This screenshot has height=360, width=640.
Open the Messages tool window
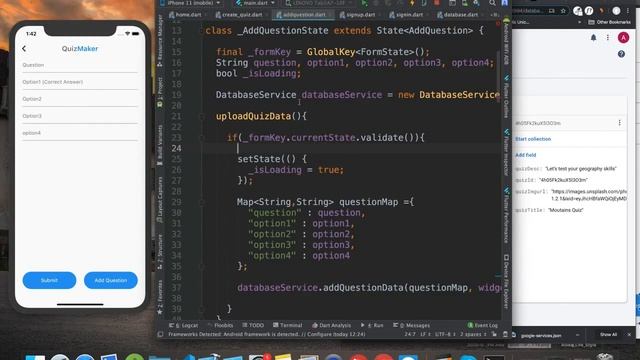(x=411, y=325)
